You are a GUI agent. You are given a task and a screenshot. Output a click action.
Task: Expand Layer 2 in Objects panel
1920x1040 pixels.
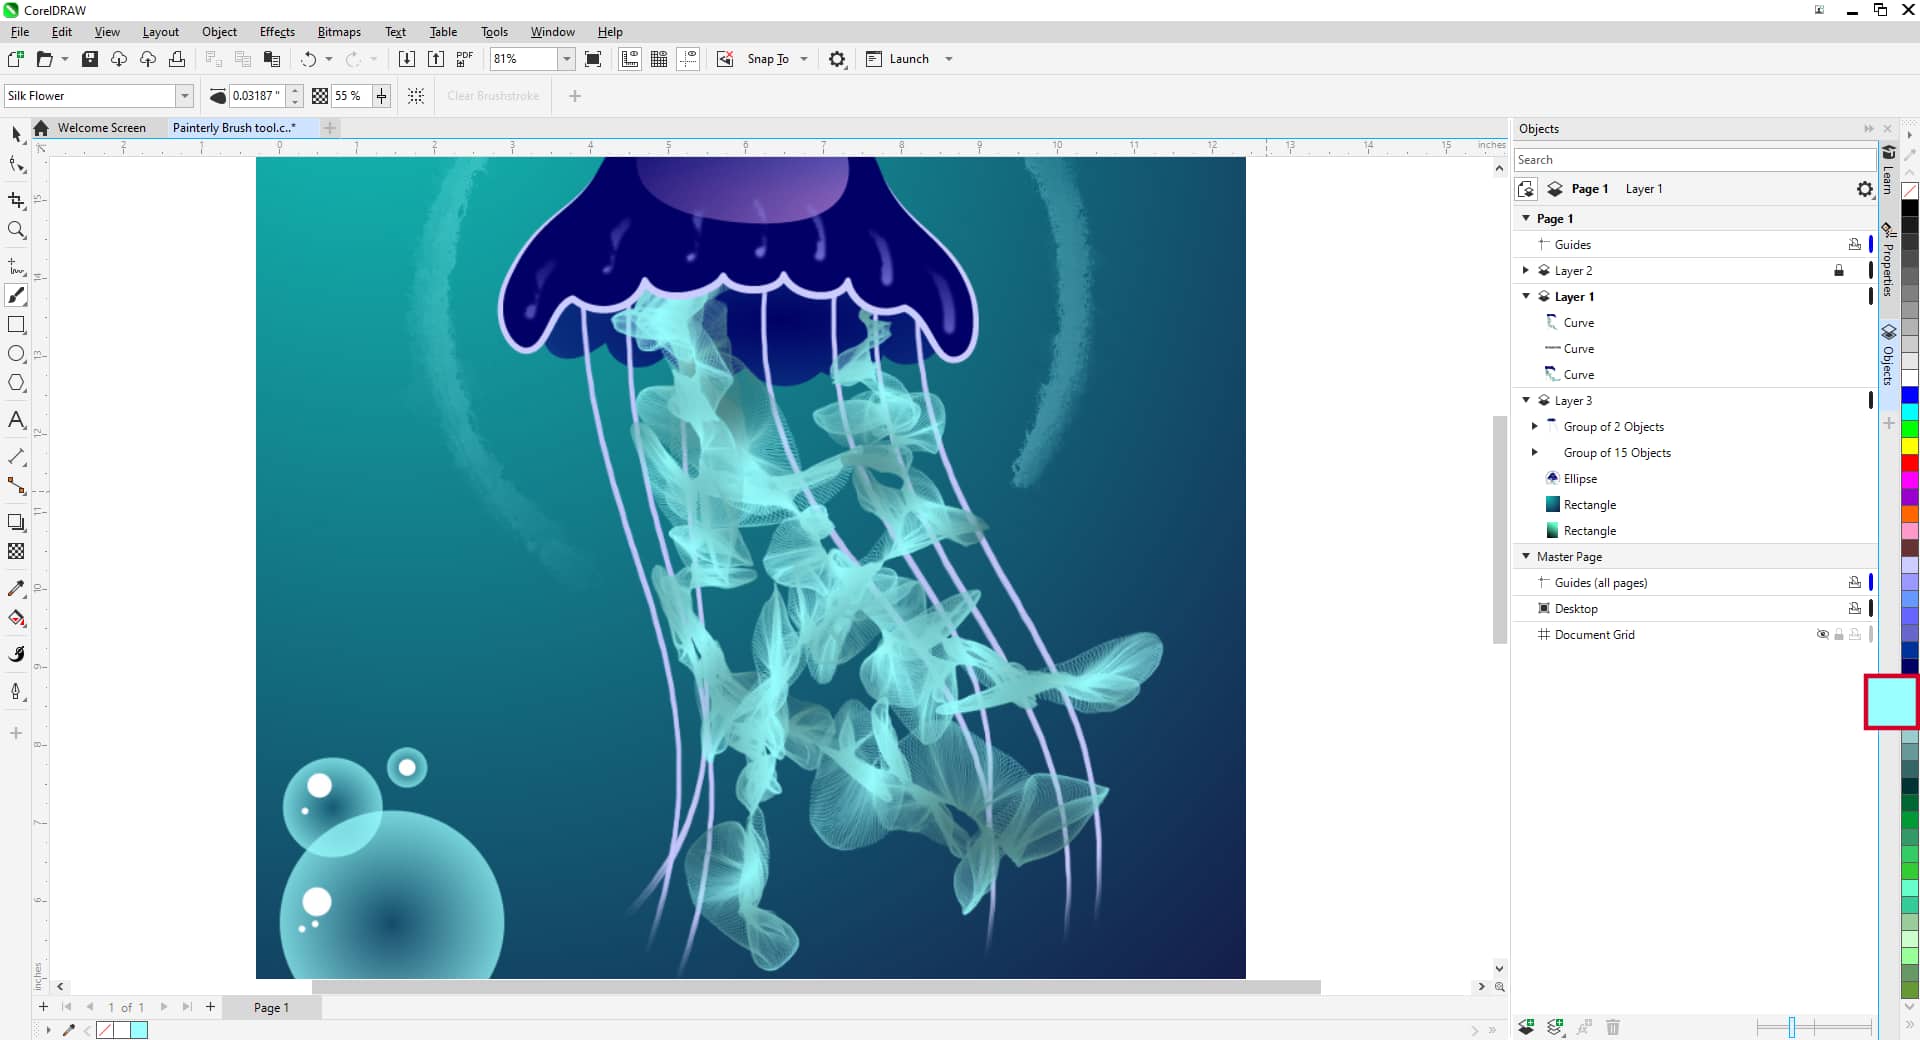(x=1525, y=271)
